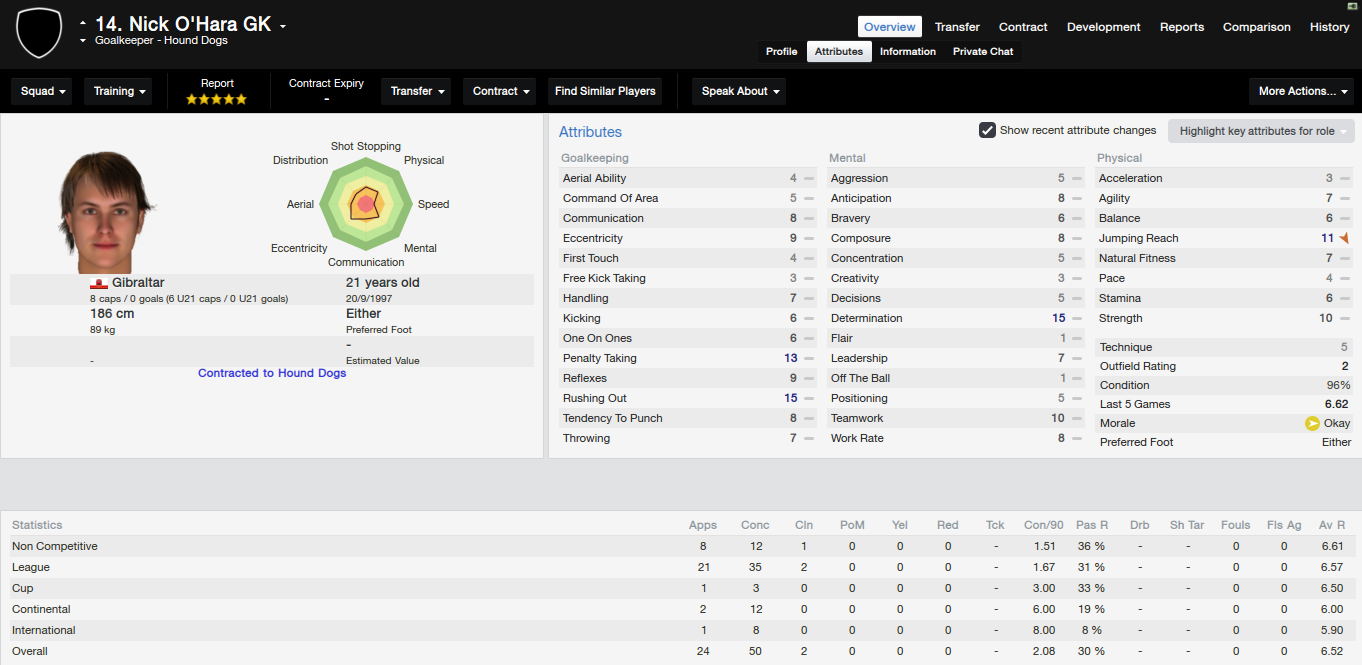Open the Squad dropdown menu
The height and width of the screenshot is (665, 1362).
pos(43,91)
